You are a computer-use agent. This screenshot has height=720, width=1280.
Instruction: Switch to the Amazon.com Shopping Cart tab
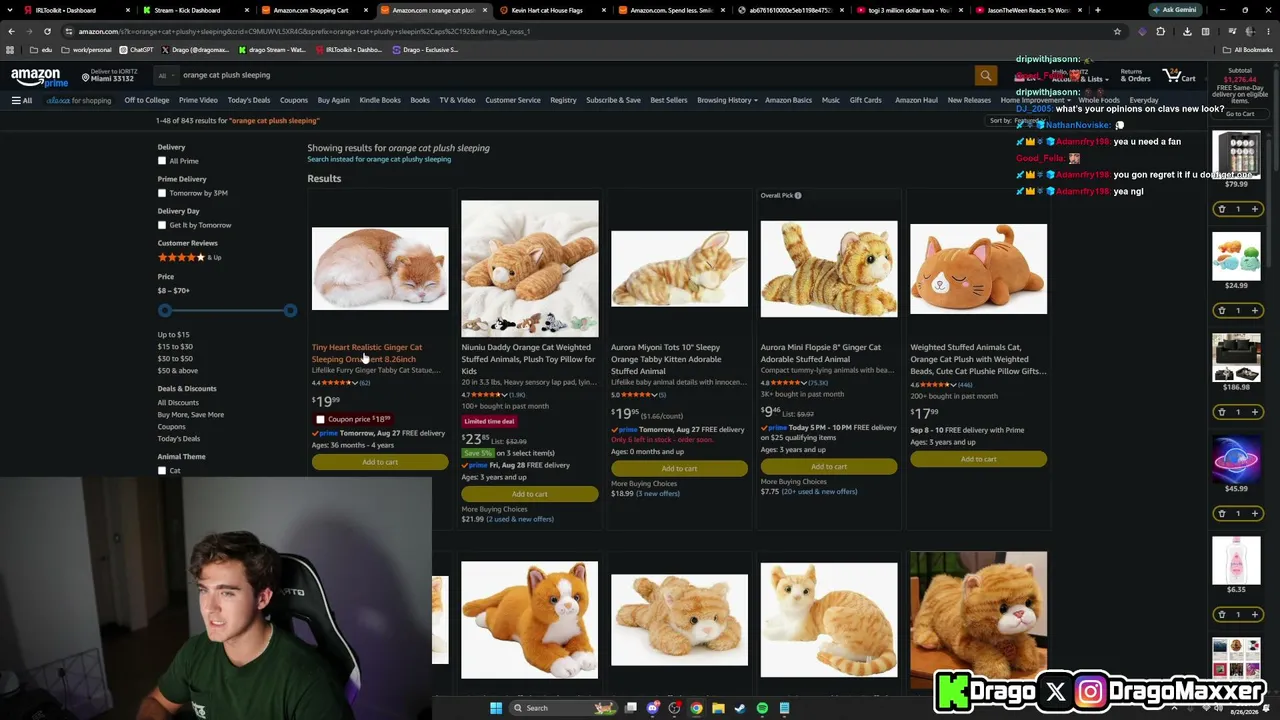(311, 10)
